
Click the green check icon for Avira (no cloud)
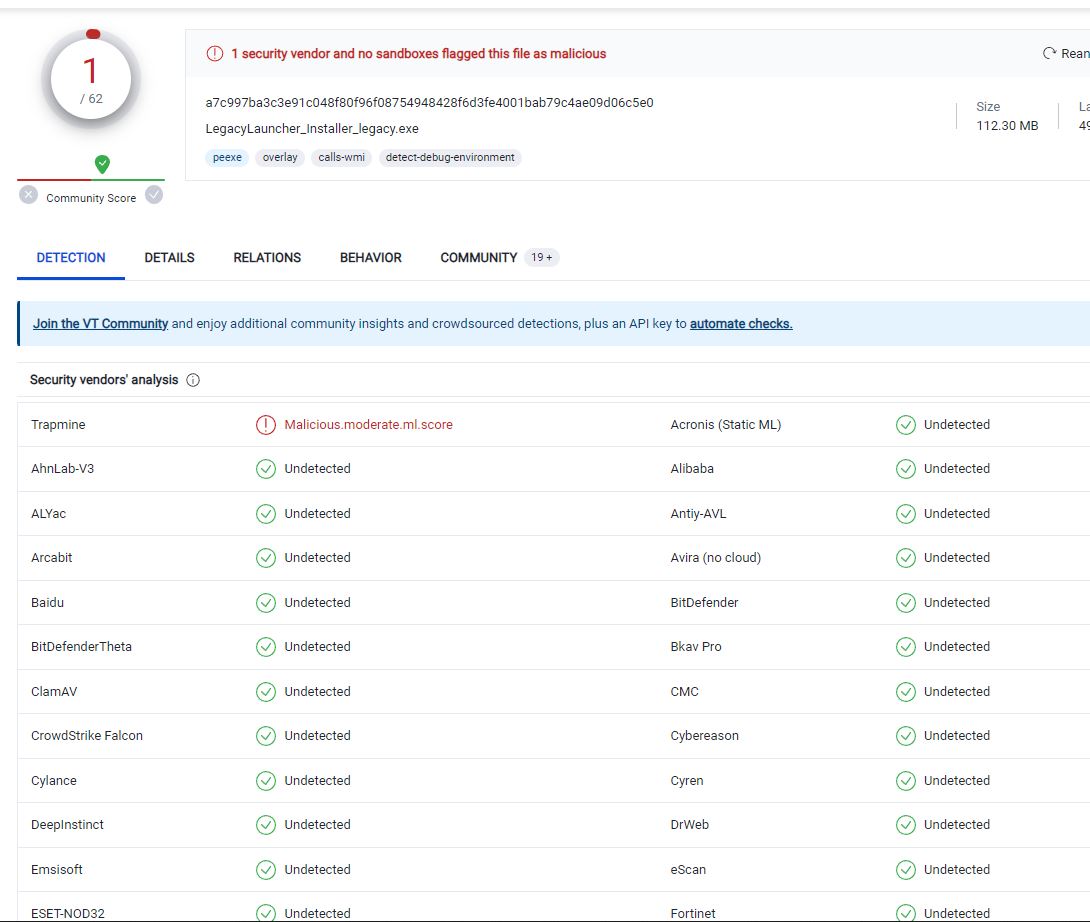coord(905,558)
